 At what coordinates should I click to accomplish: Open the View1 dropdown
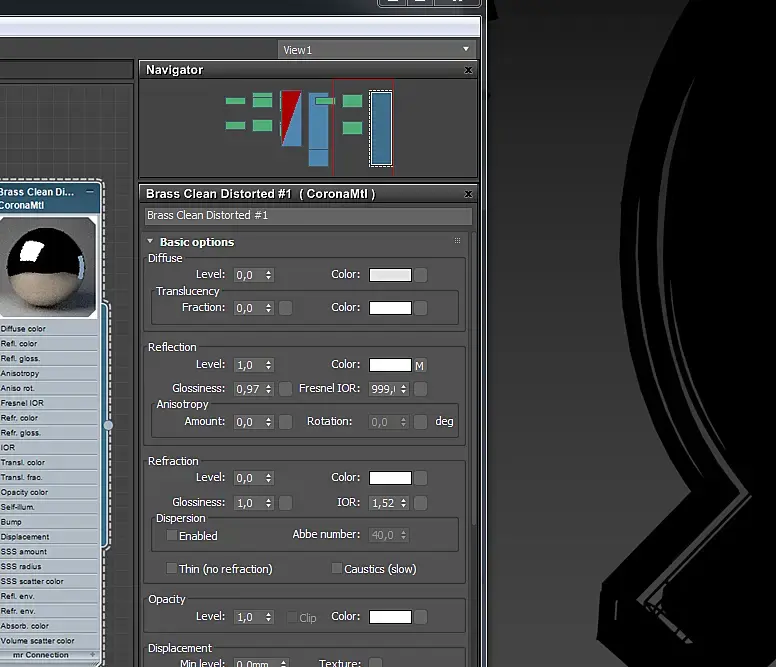coord(377,50)
